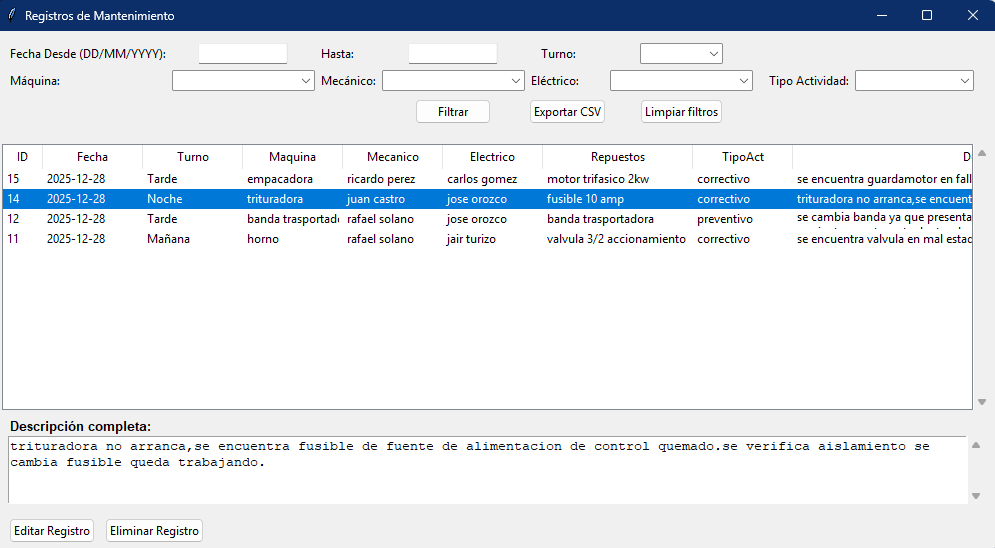Focus the Hasta date input field
The width and height of the screenshot is (995, 548).
tap(452, 54)
